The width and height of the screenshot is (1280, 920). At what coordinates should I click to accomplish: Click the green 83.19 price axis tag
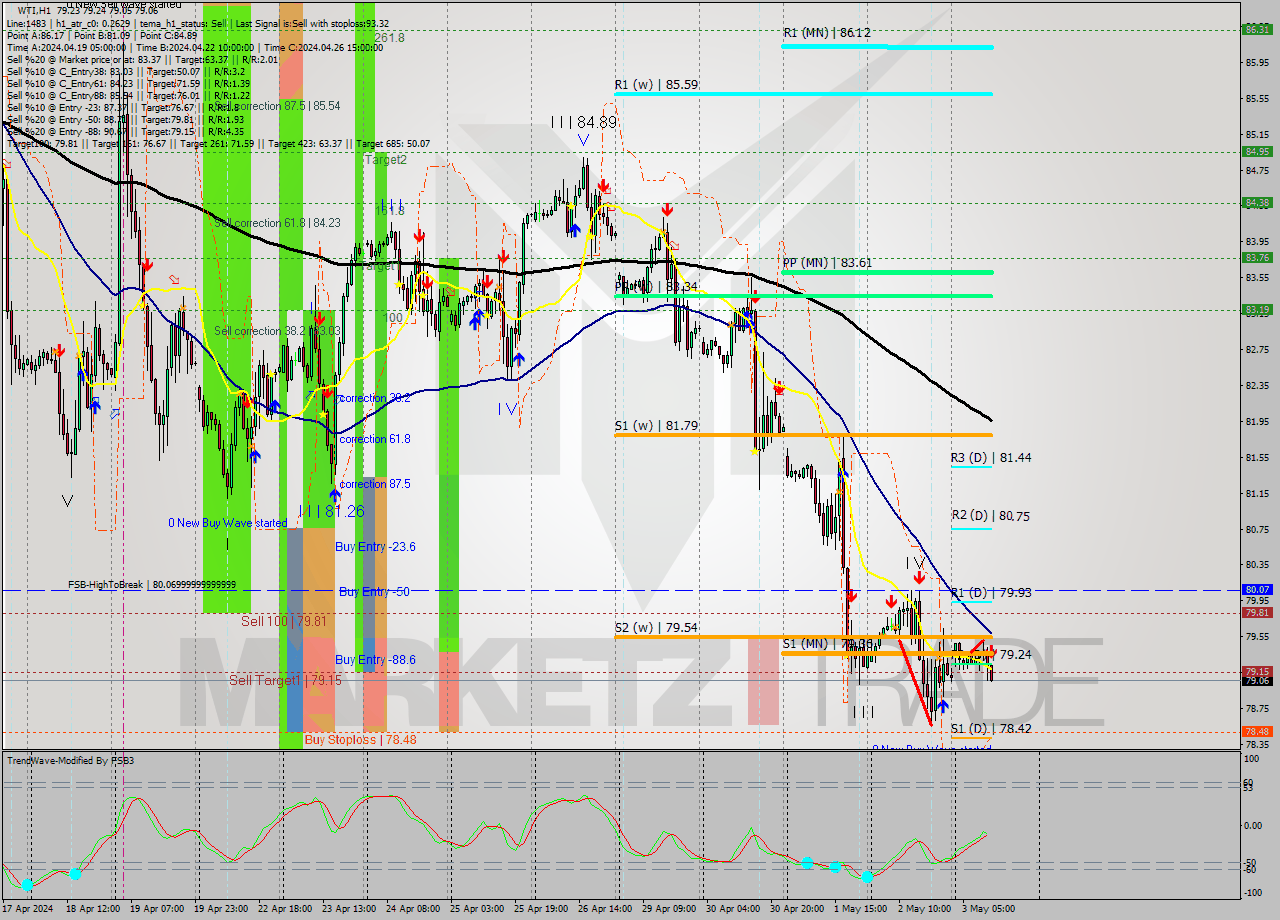tap(1256, 310)
